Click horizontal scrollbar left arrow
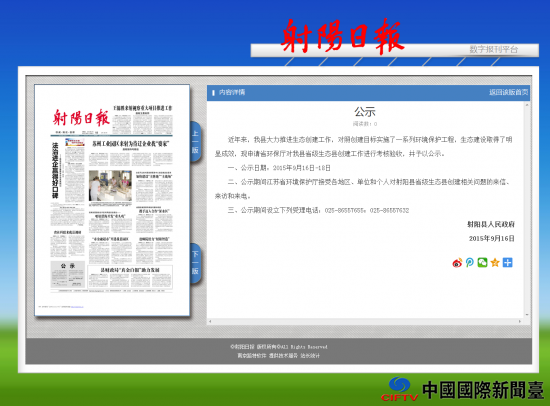The width and height of the screenshot is (550, 406). pos(210,321)
